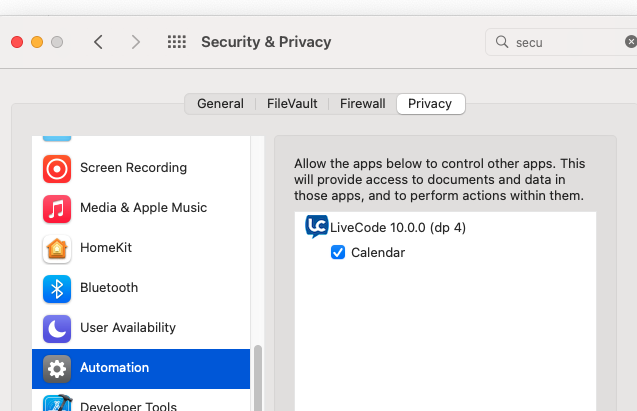Screen dimensions: 637x411
Task: Click the Screen Recording icon
Action: coord(57,168)
